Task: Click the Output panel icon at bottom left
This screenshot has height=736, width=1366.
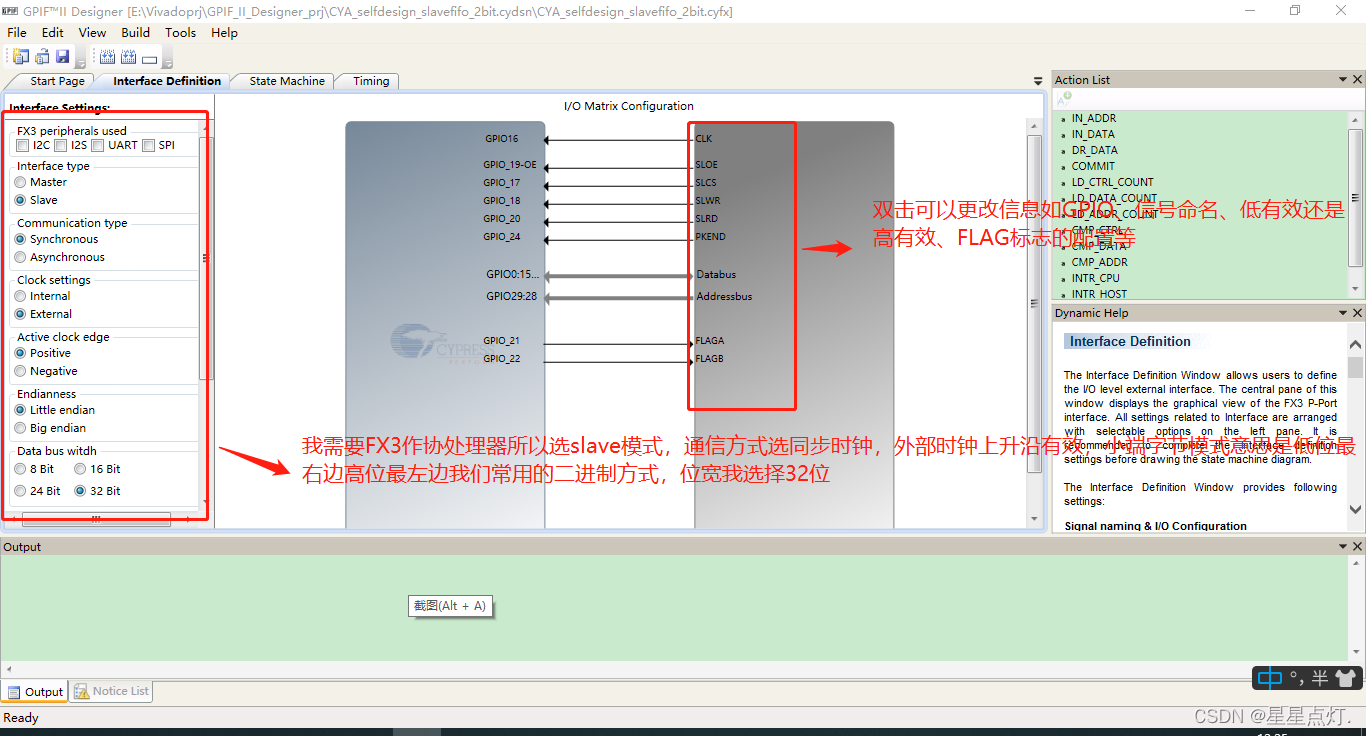Action: click(14, 691)
